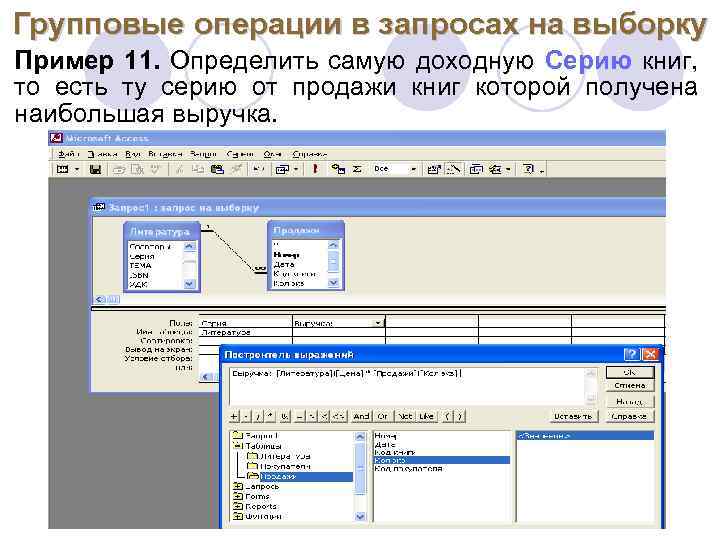The image size is (720, 540).
Task: Click the Spelling check toolbar icon
Action: (156, 169)
